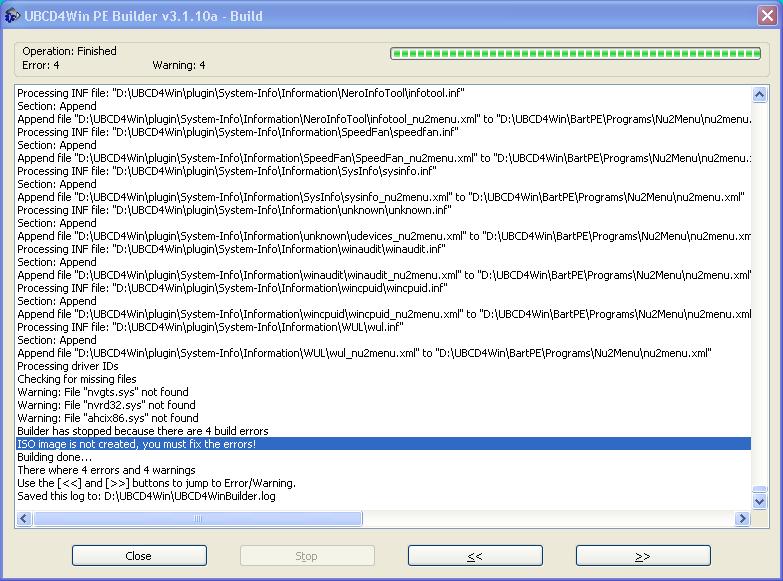Select the "ISO image is not created" log line
This screenshot has width=783, height=581.
(x=384, y=444)
